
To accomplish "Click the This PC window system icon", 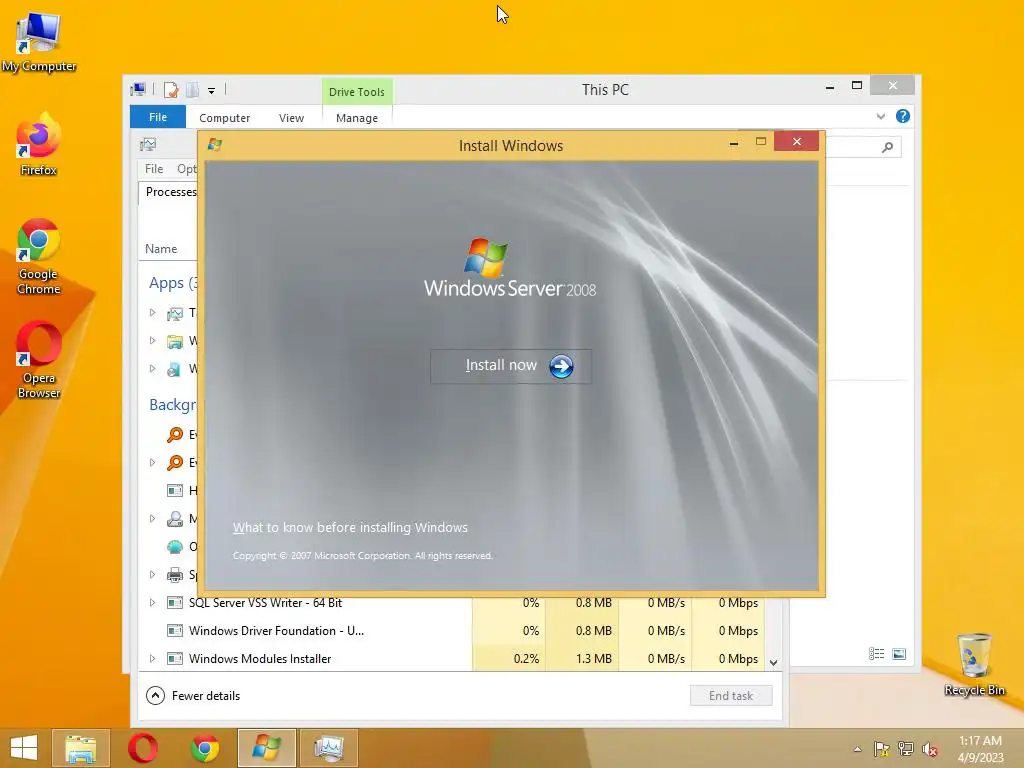I will (x=138, y=89).
